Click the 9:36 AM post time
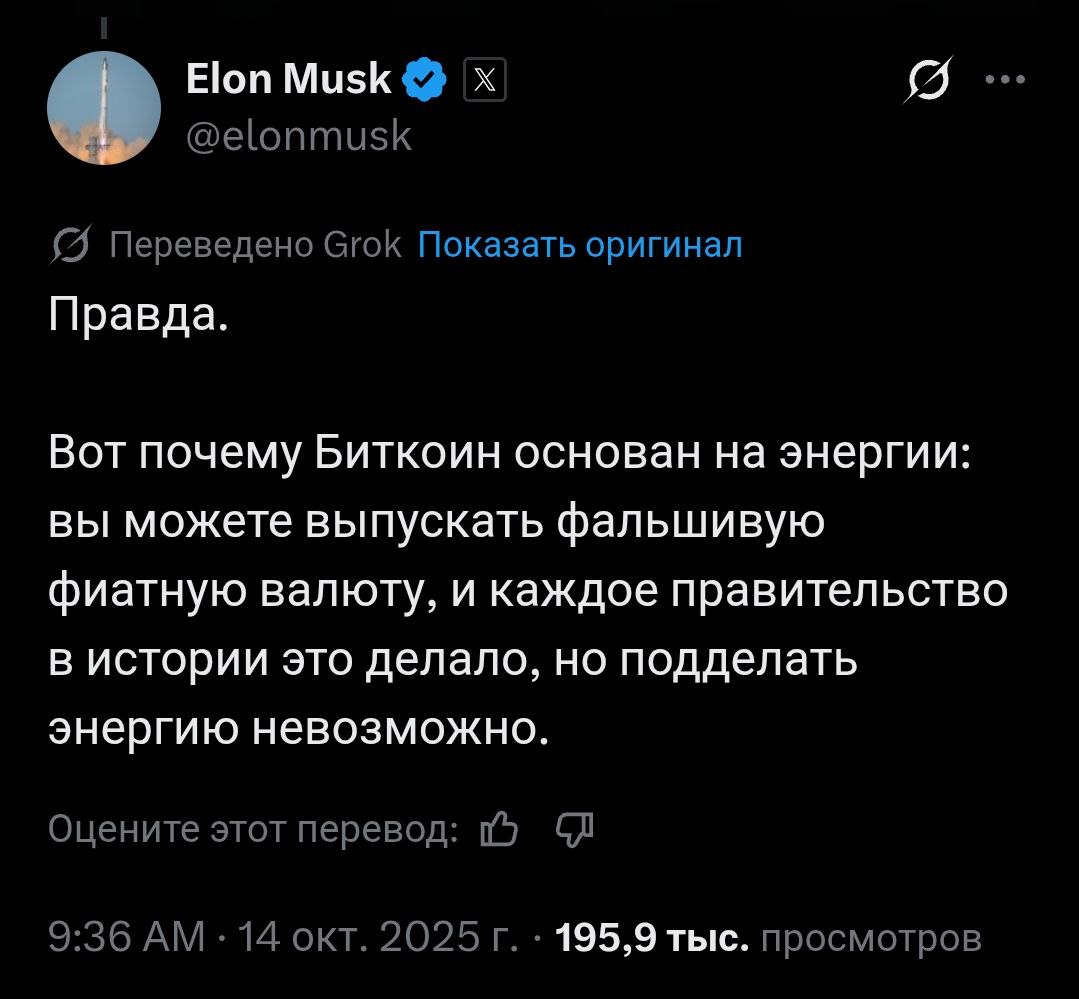This screenshot has height=999, width=1079. point(125,938)
